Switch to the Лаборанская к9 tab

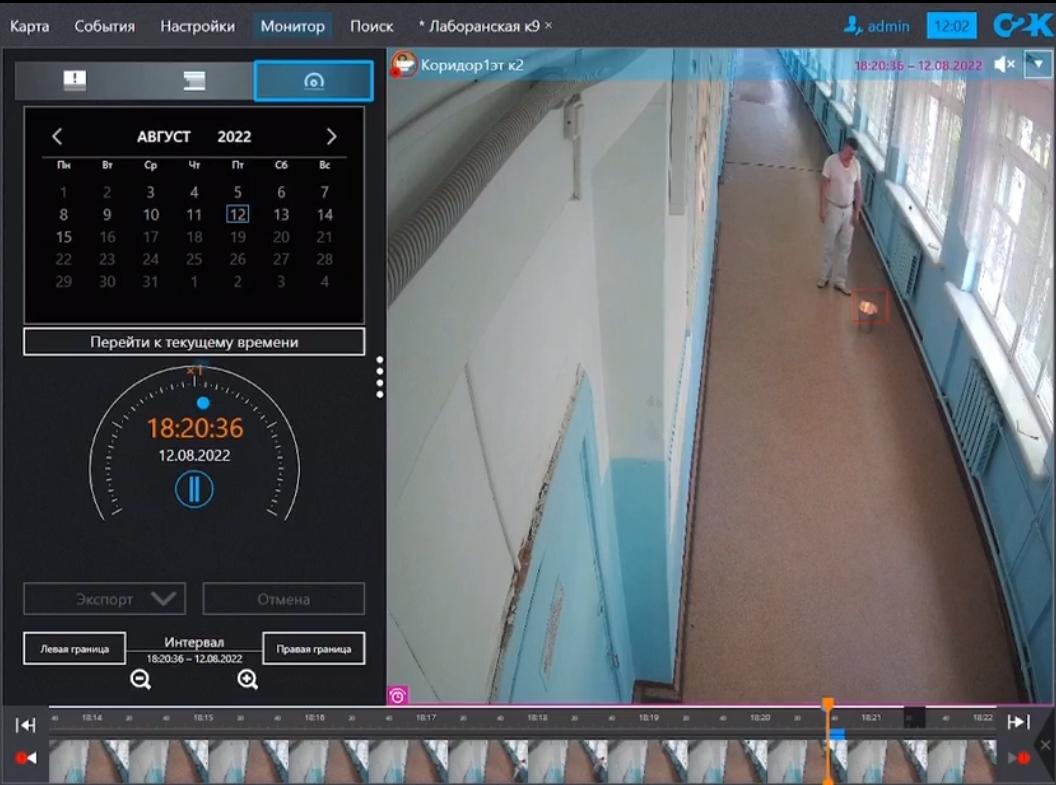[481, 26]
